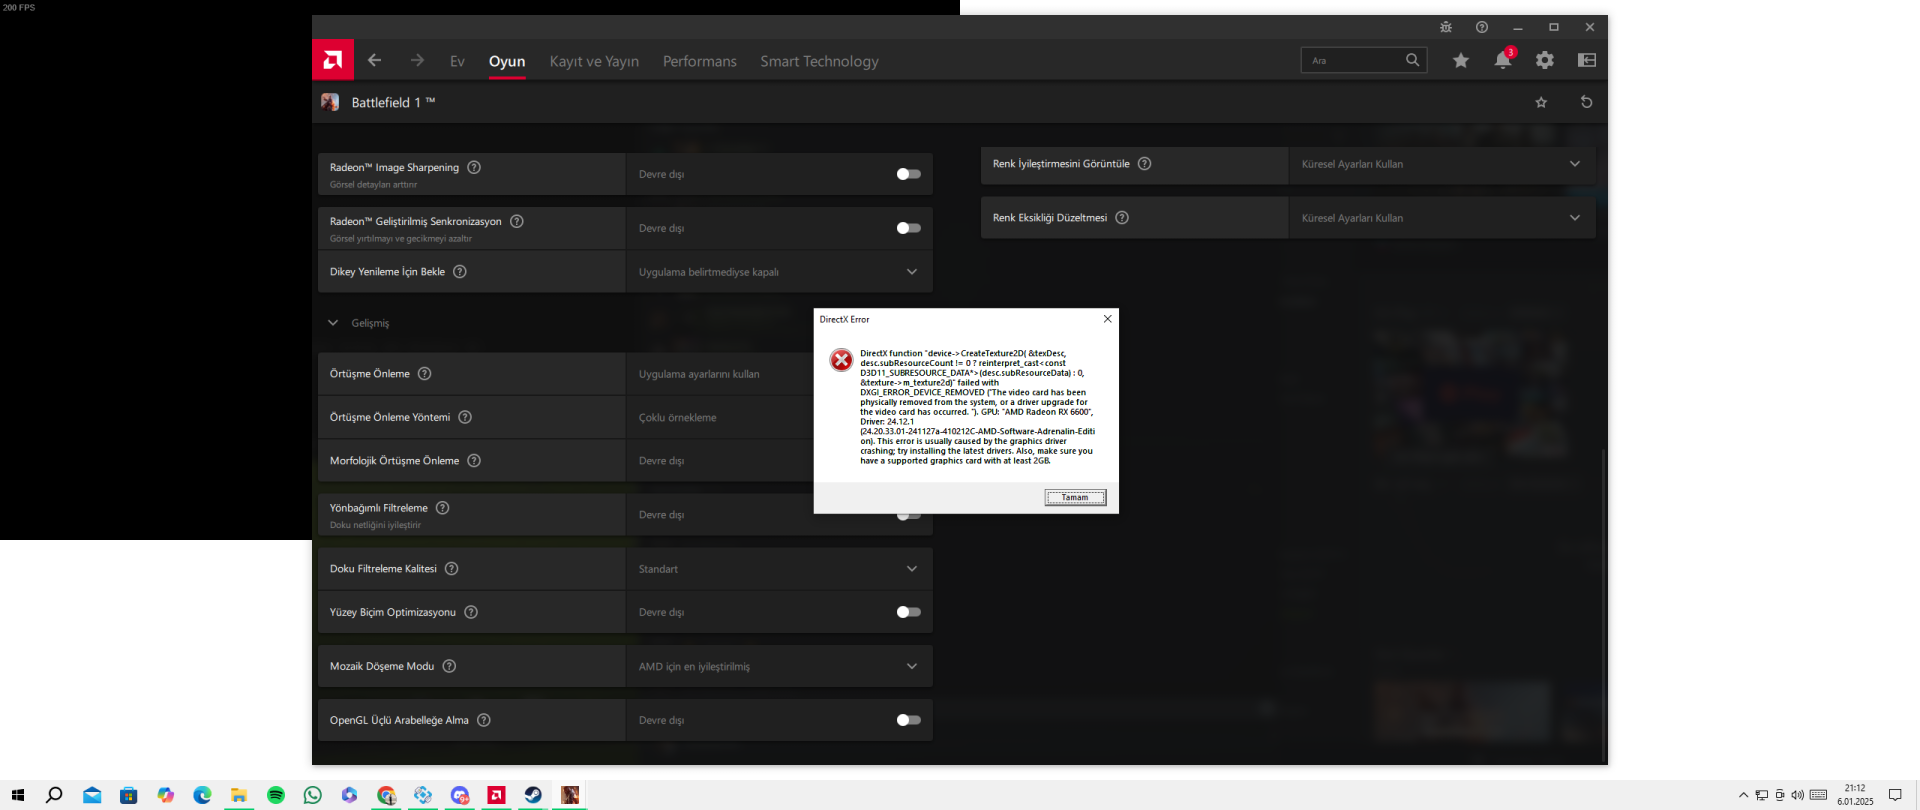Go back with the left arrow
The width and height of the screenshot is (1920, 810).
click(374, 61)
